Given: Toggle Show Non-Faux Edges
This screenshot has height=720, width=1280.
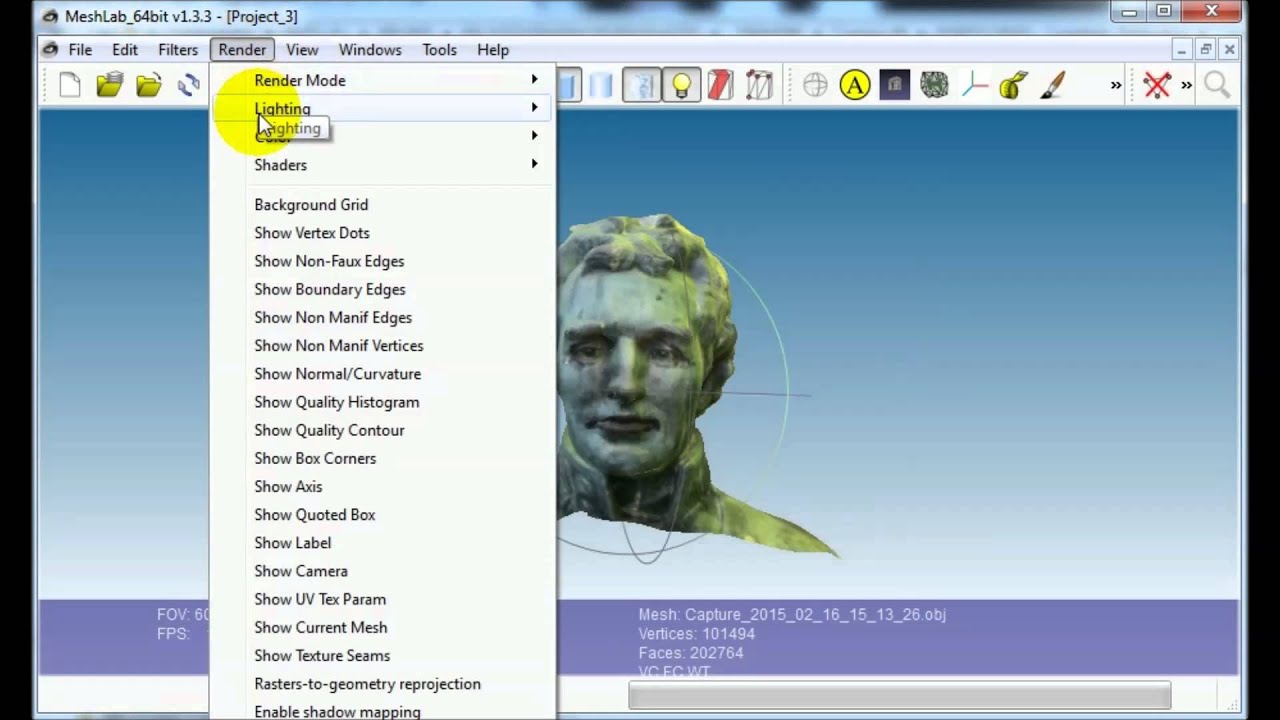Looking at the screenshot, I should coord(382,261).
